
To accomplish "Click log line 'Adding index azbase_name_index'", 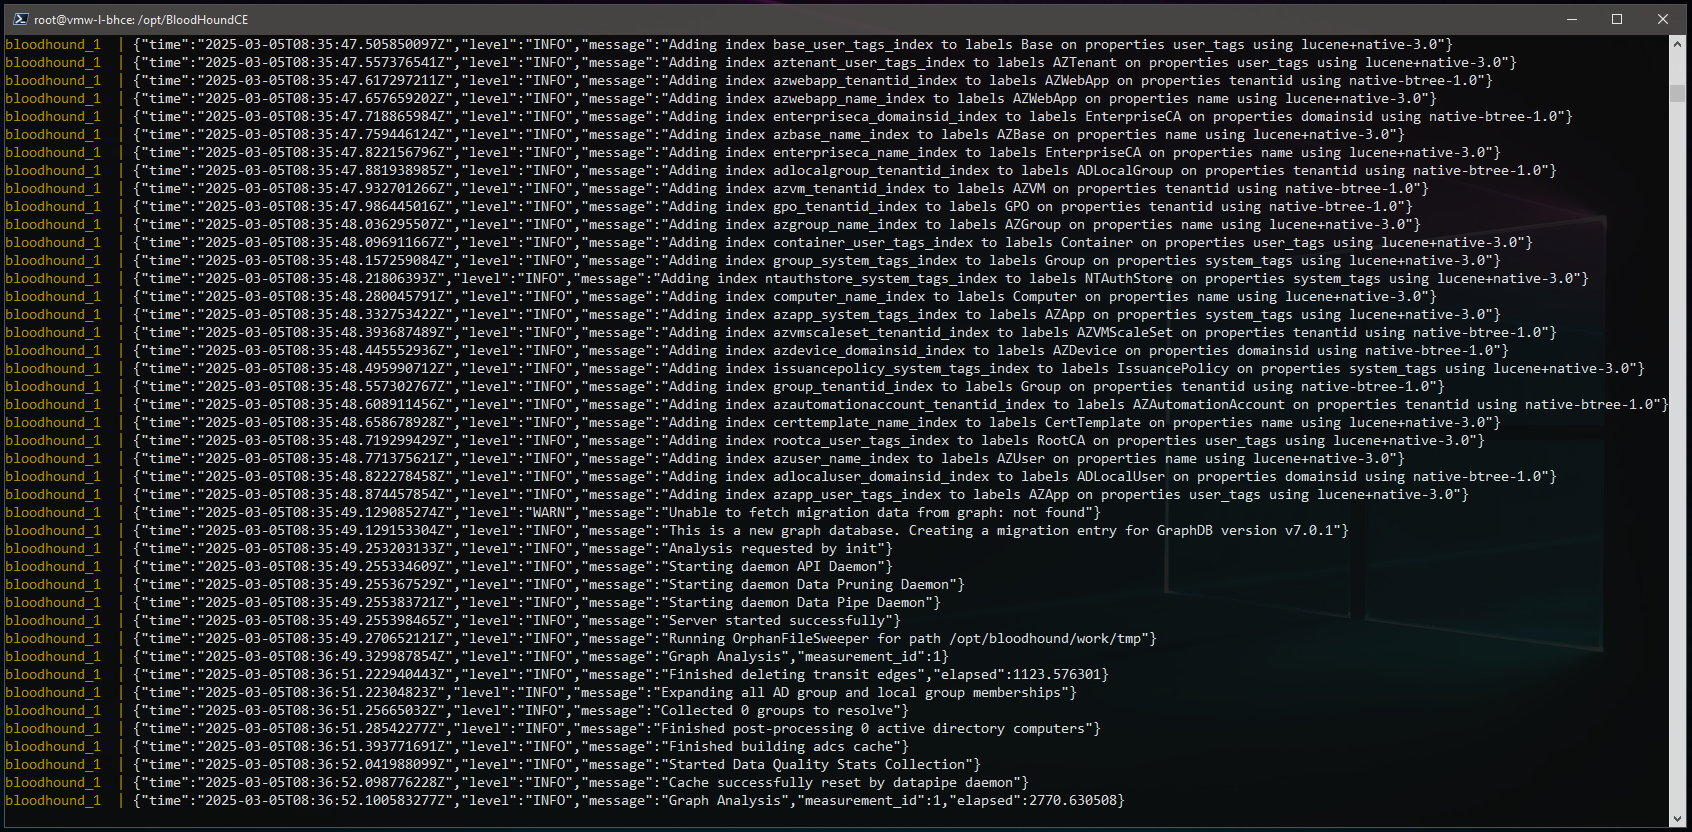I will click(705, 135).
